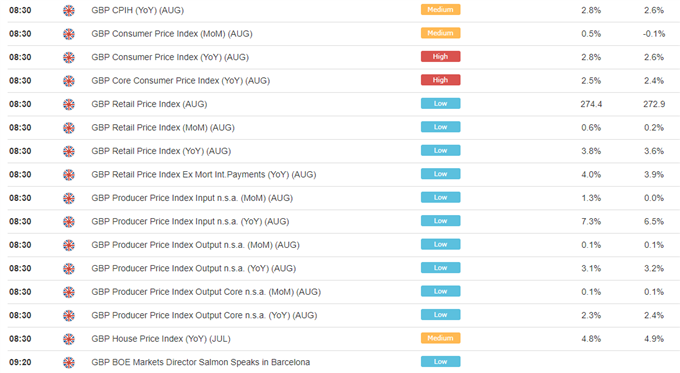
Task: Click UK flag on Producer Price Index Input (MoM) row
Action: [69, 198]
